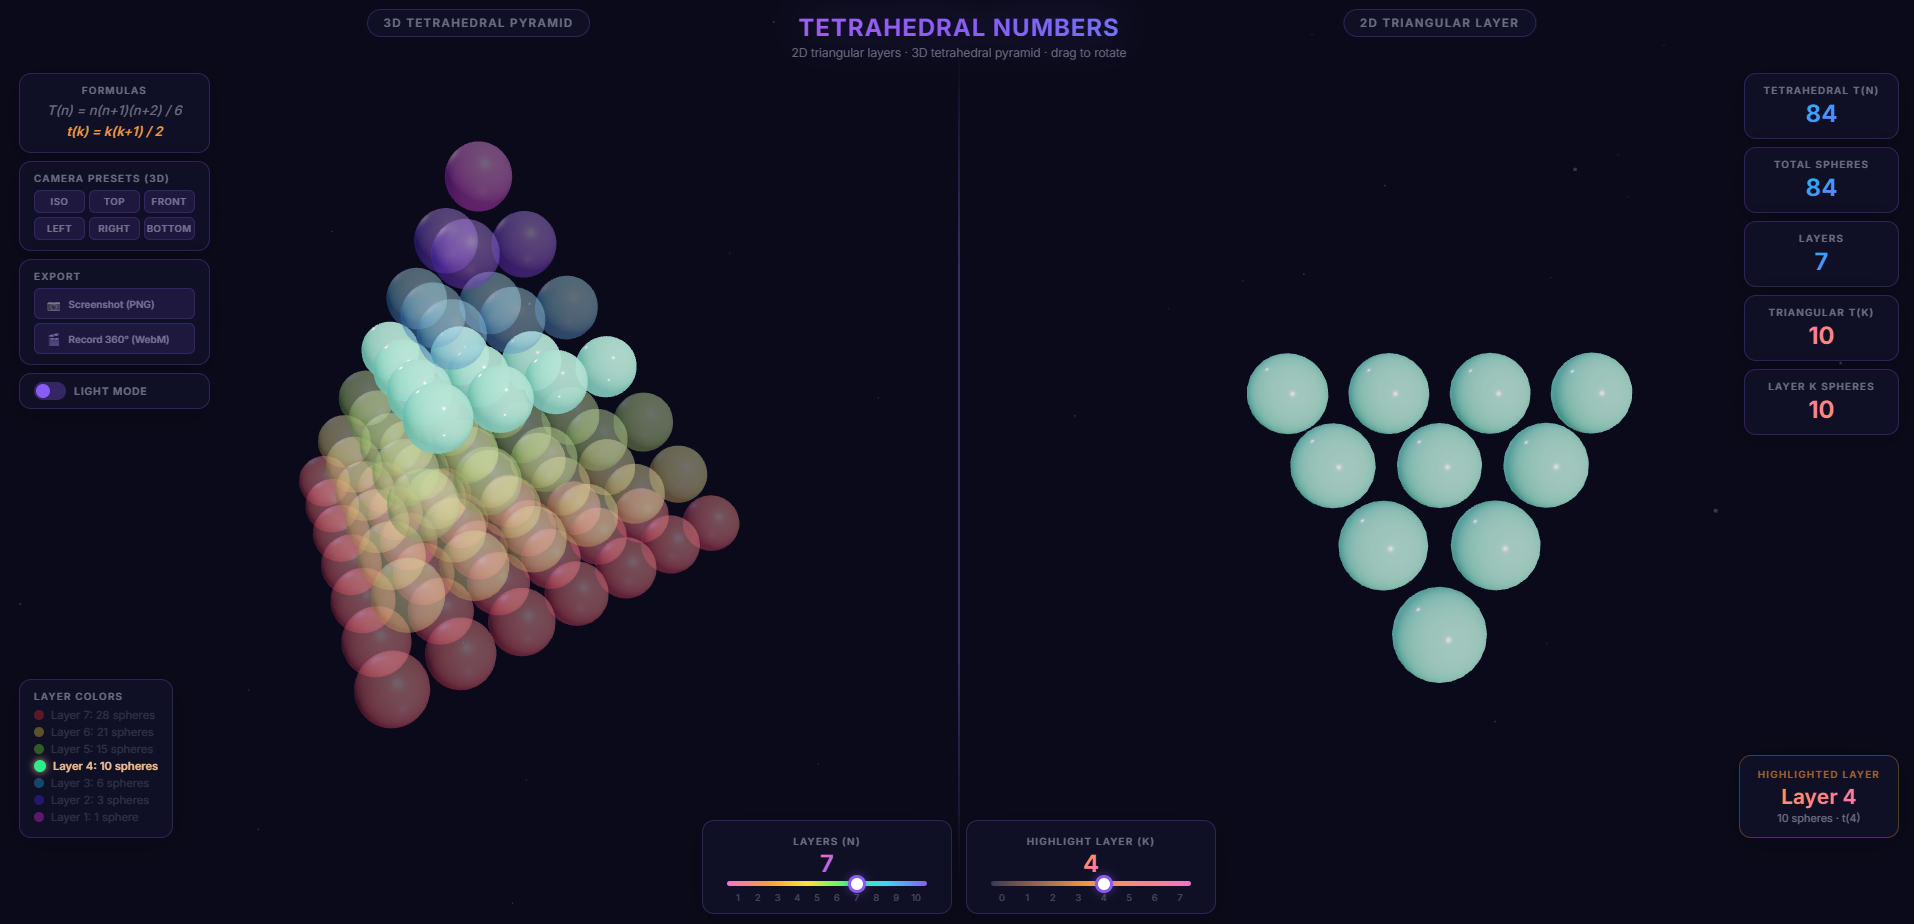1914x924 pixels.
Task: Click the 'Layer 4' highlighted layer title
Action: click(x=1818, y=797)
